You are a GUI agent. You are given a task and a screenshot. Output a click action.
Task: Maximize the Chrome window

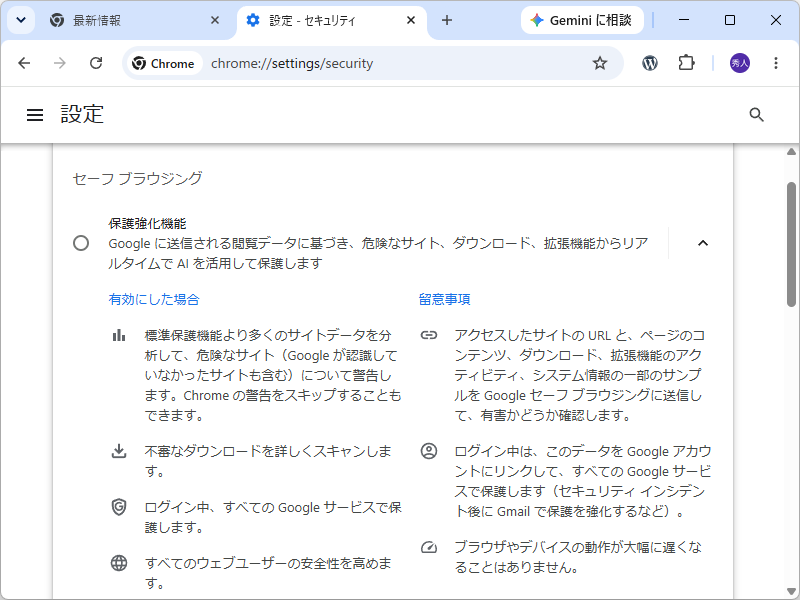[x=730, y=20]
